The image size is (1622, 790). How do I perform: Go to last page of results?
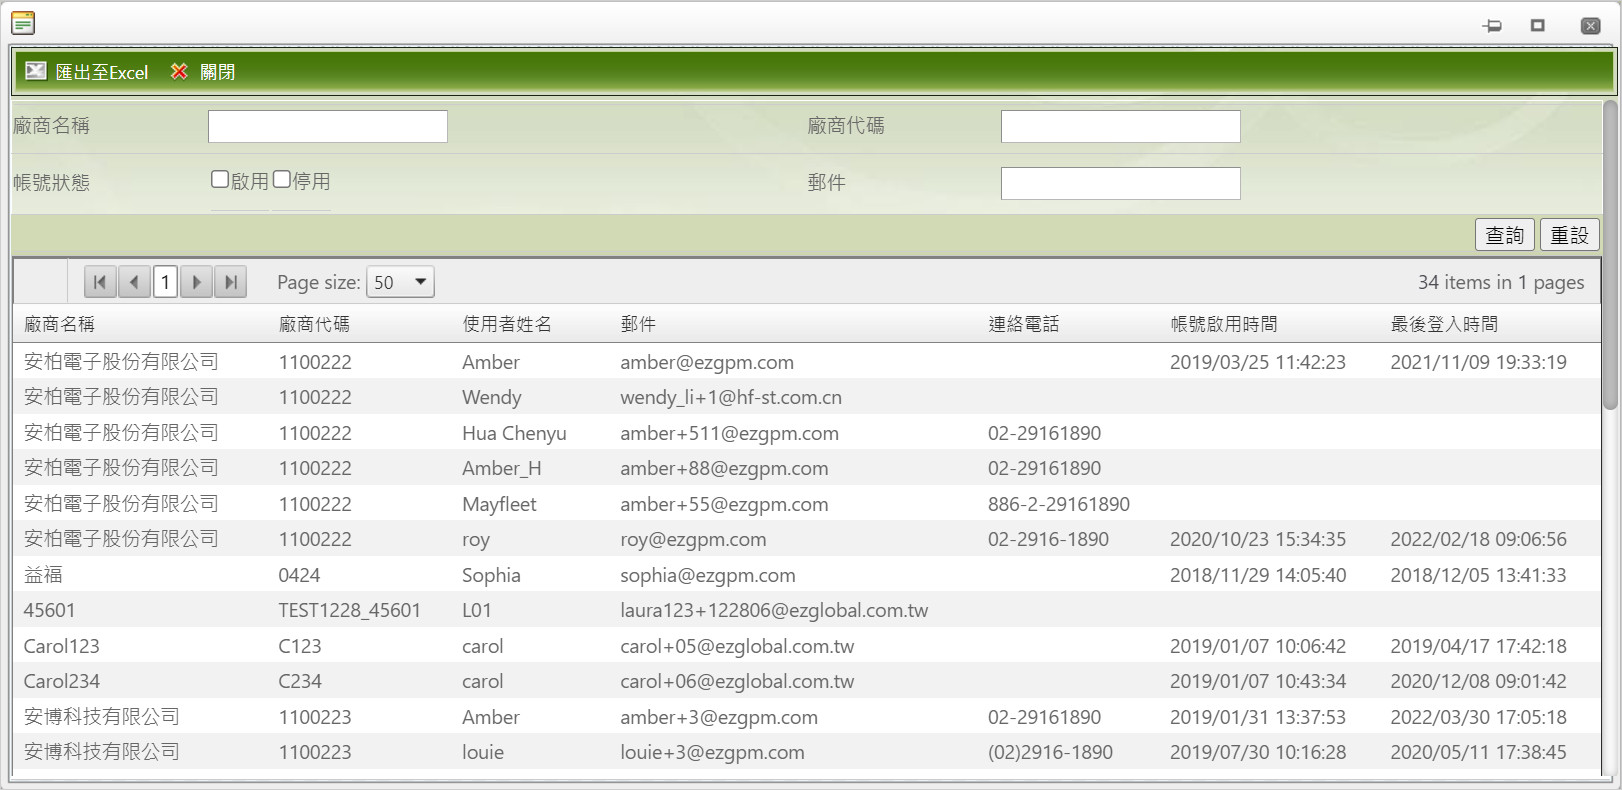pos(231,282)
